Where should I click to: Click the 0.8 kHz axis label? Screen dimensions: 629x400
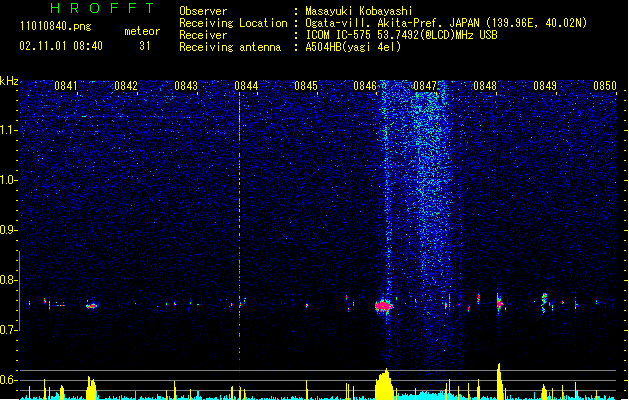click(8, 280)
